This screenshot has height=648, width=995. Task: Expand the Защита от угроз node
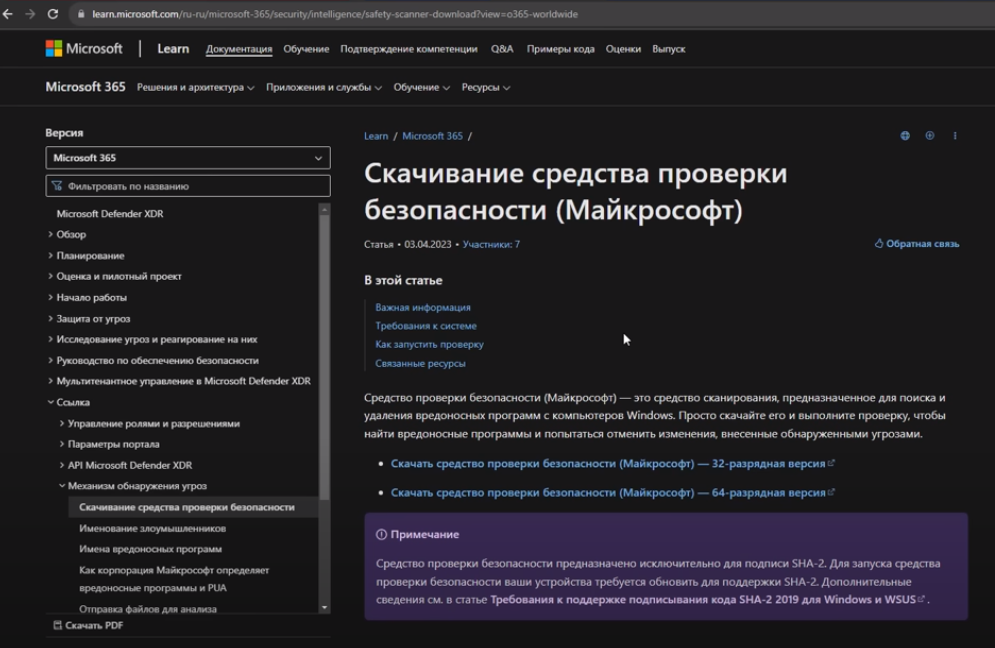(x=51, y=318)
